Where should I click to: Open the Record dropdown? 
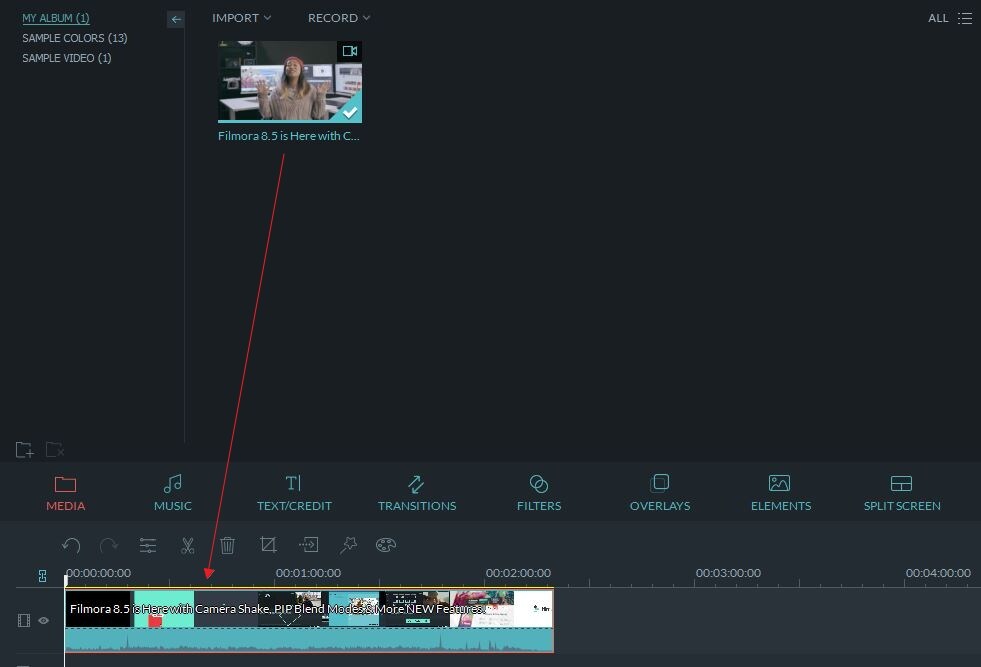pyautogui.click(x=338, y=18)
